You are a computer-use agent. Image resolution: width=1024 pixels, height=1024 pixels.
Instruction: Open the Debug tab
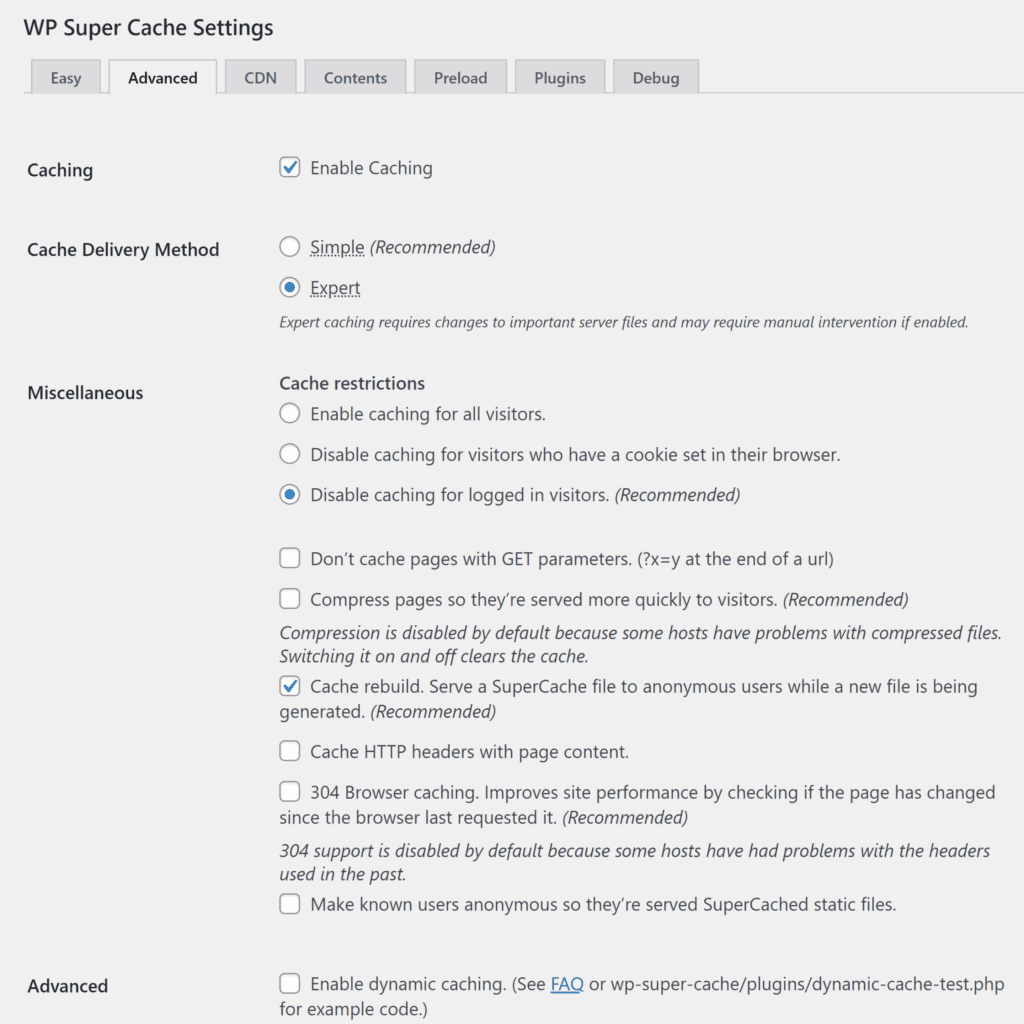[655, 78]
